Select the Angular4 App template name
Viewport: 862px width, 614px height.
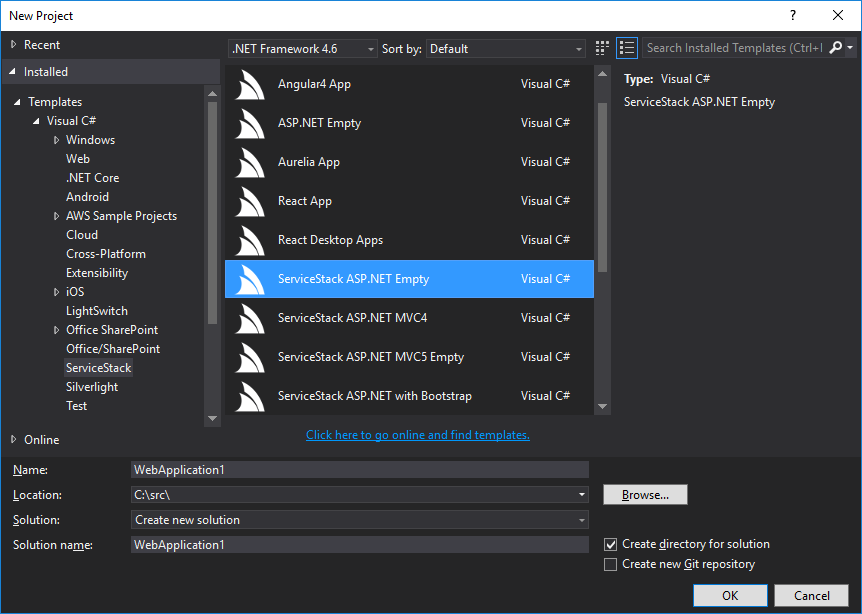pos(314,84)
